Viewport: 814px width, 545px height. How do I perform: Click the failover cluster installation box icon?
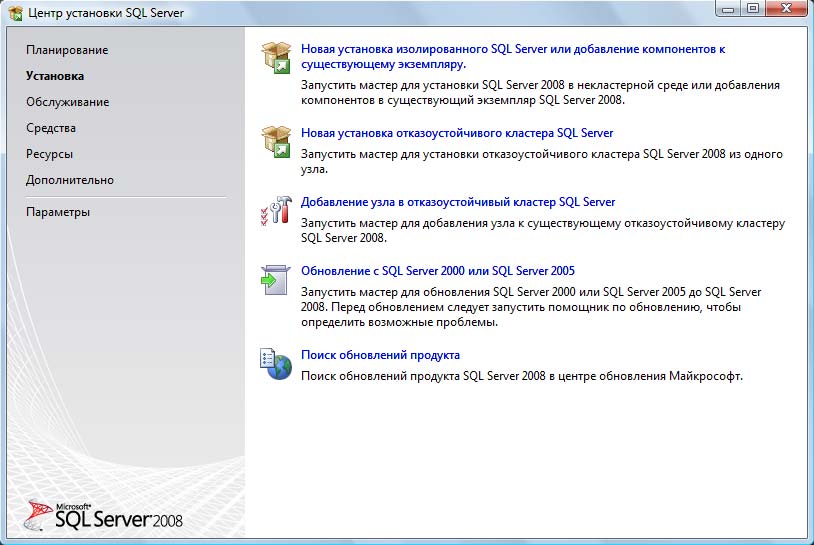(x=275, y=141)
